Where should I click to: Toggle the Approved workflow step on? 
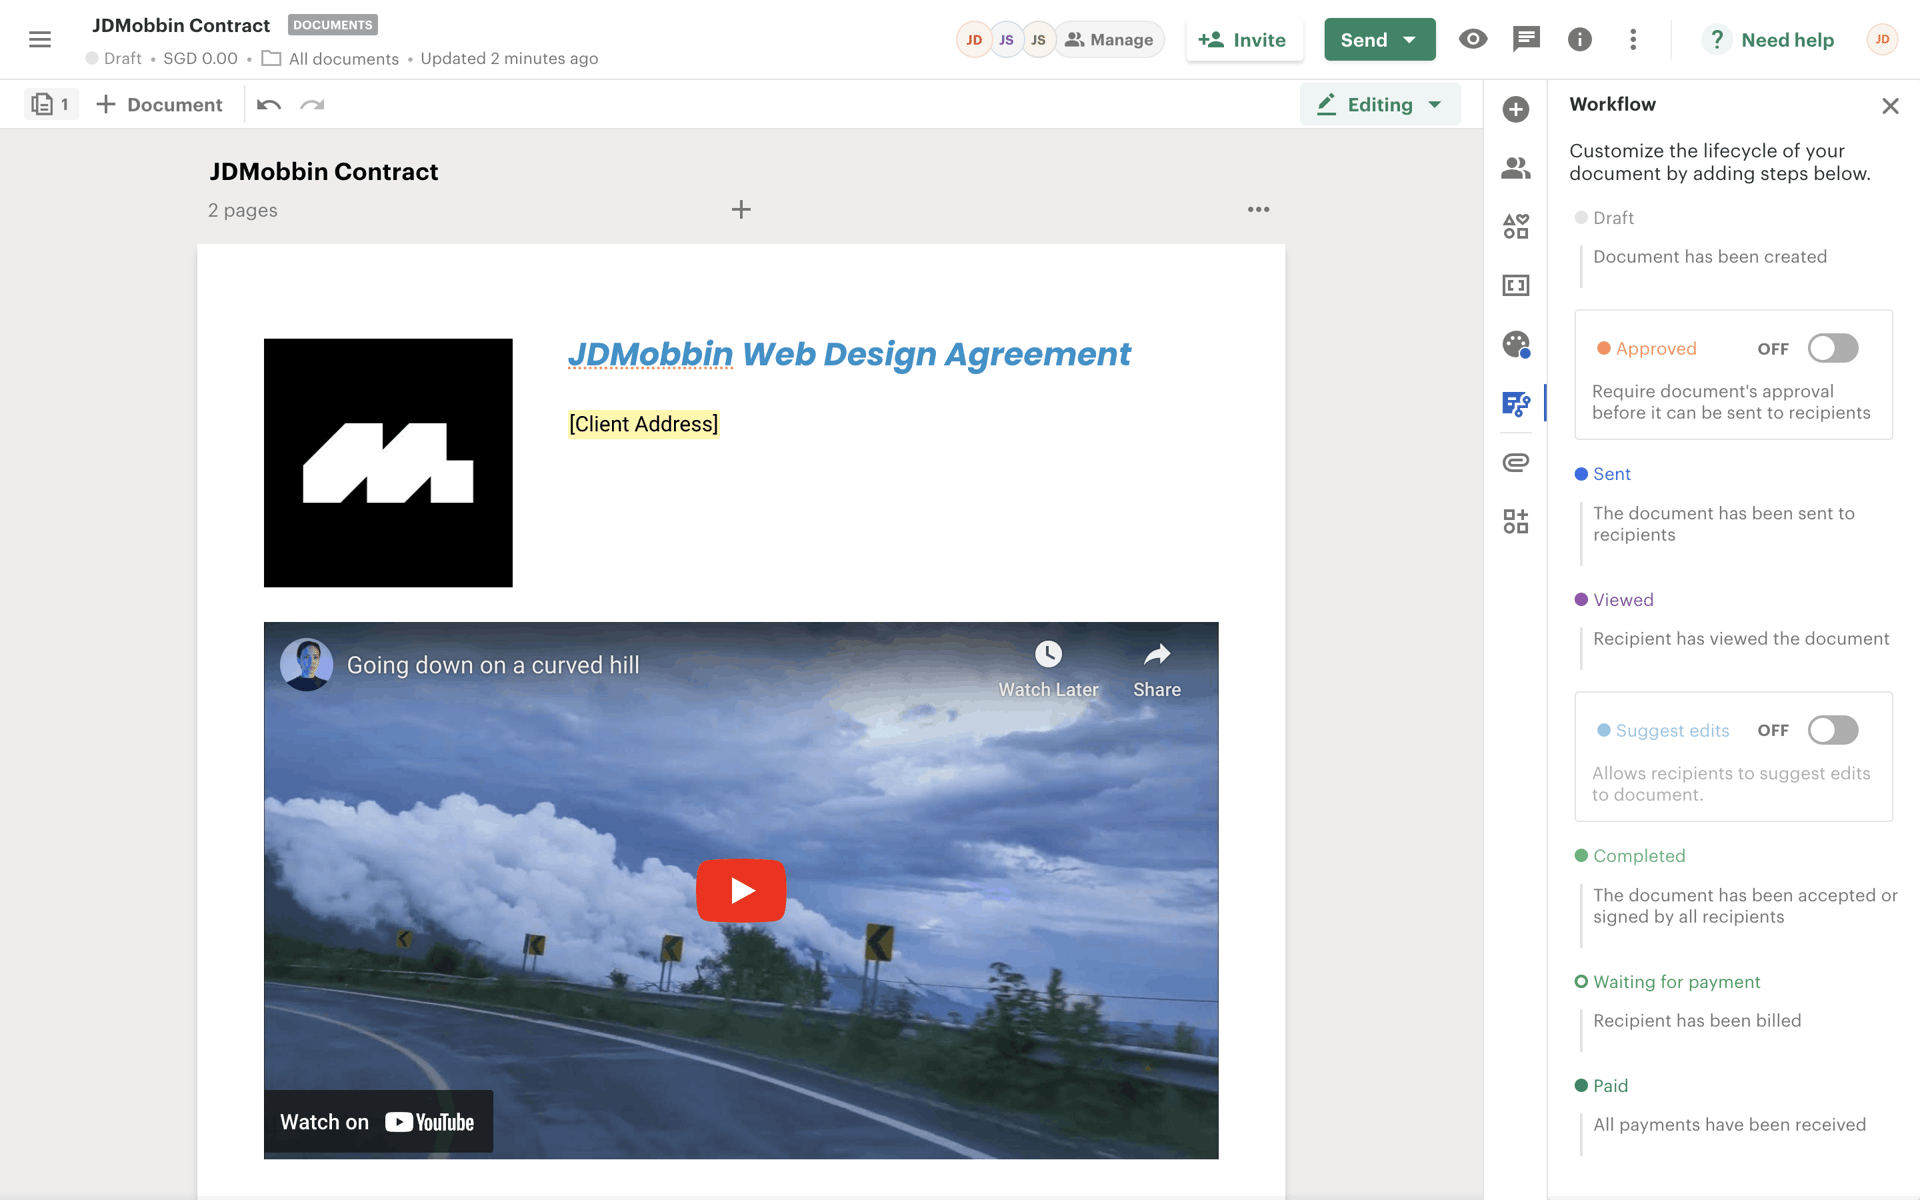1833,348
